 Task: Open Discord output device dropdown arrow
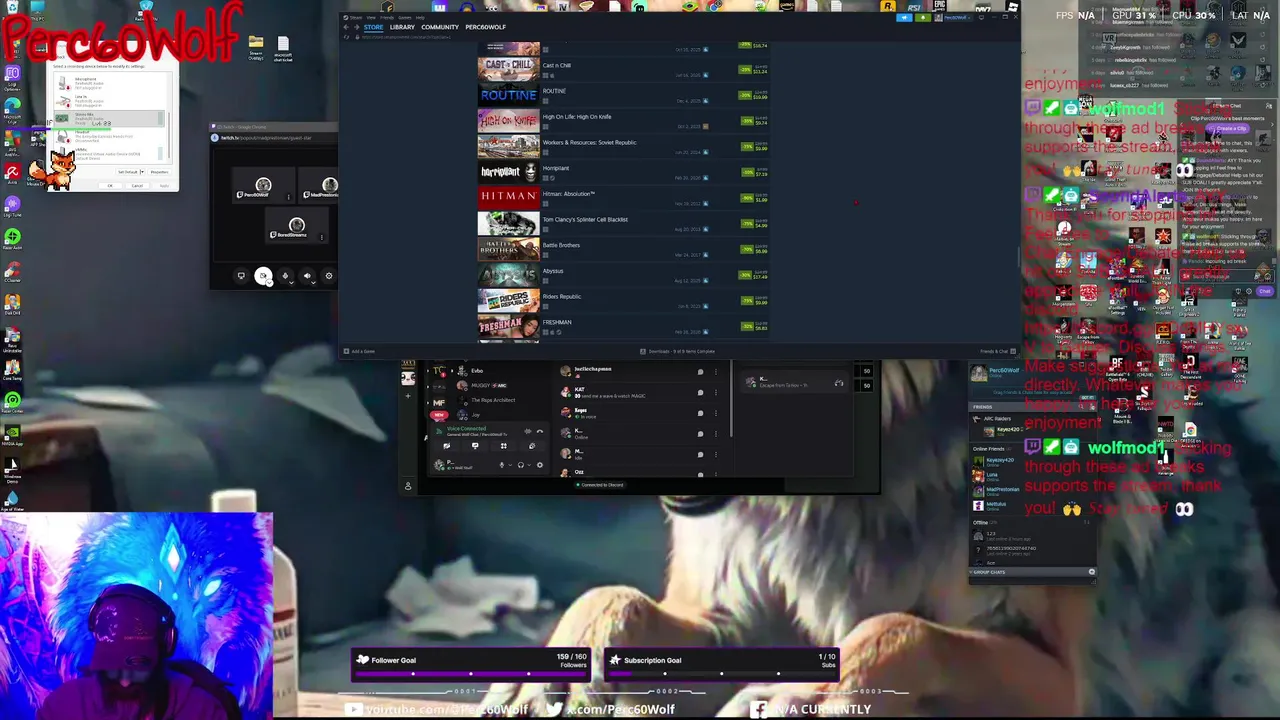click(529, 465)
